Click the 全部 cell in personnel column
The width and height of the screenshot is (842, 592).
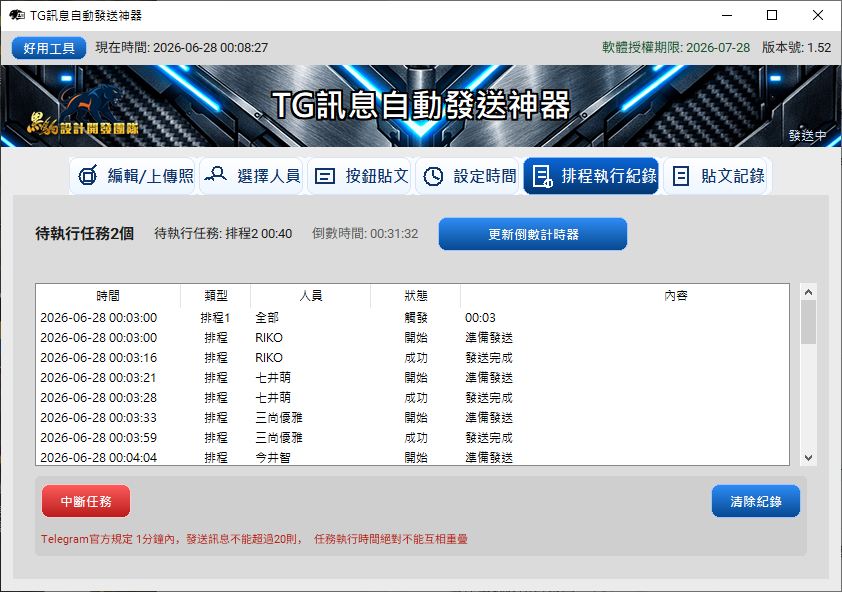[267, 317]
